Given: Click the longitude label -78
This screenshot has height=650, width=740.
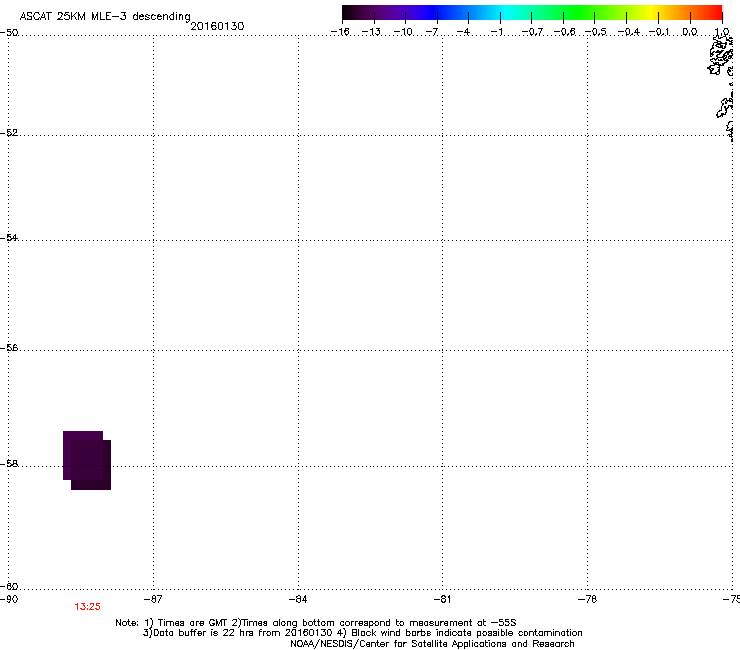Looking at the screenshot, I should coord(587,599).
